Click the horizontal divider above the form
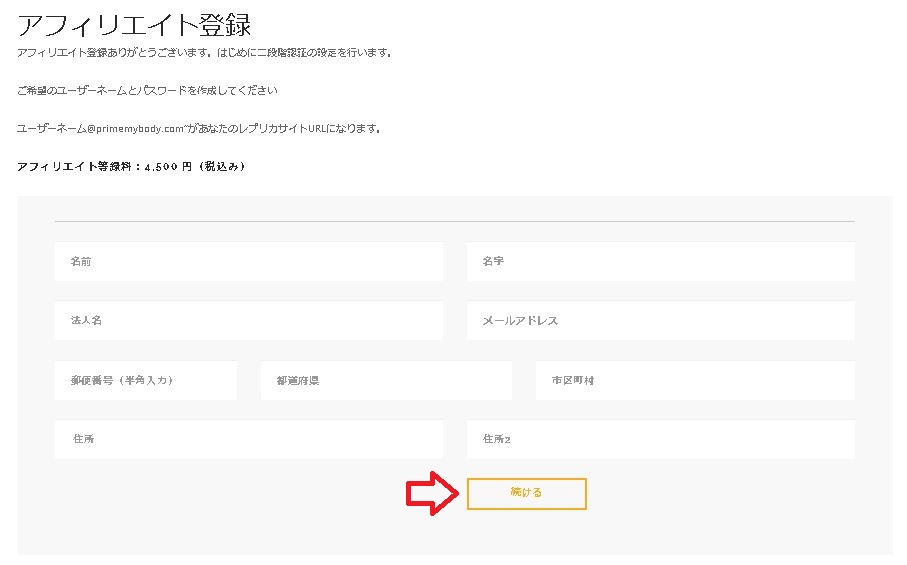The height and width of the screenshot is (565, 907). pos(454,220)
